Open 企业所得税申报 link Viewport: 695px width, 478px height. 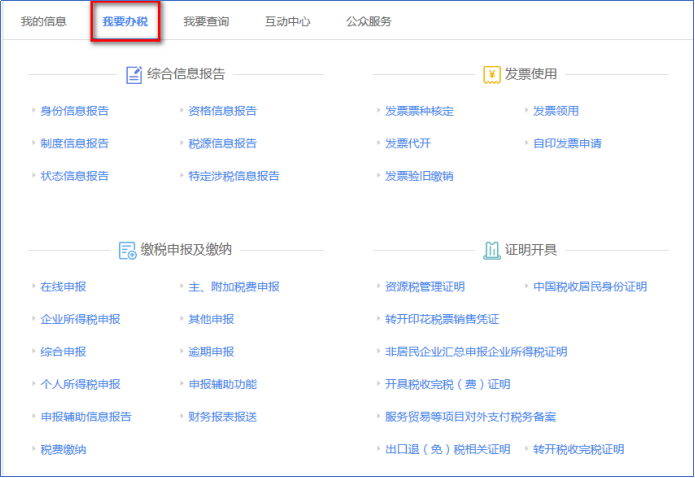coord(80,319)
